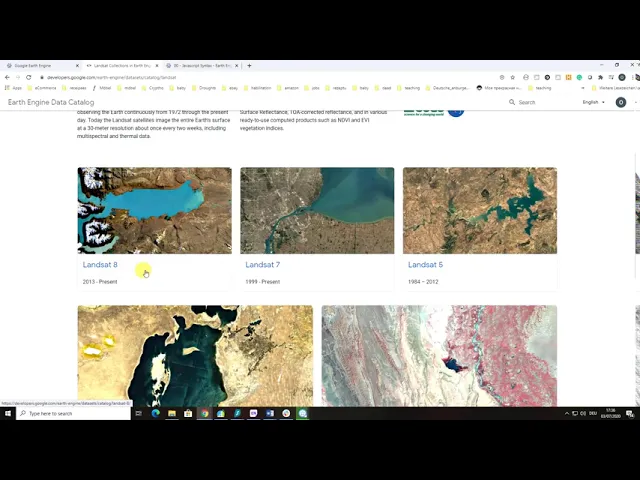Image resolution: width=640 pixels, height=480 pixels.
Task: Close the Javascript Syntax tab
Action: pos(236,66)
